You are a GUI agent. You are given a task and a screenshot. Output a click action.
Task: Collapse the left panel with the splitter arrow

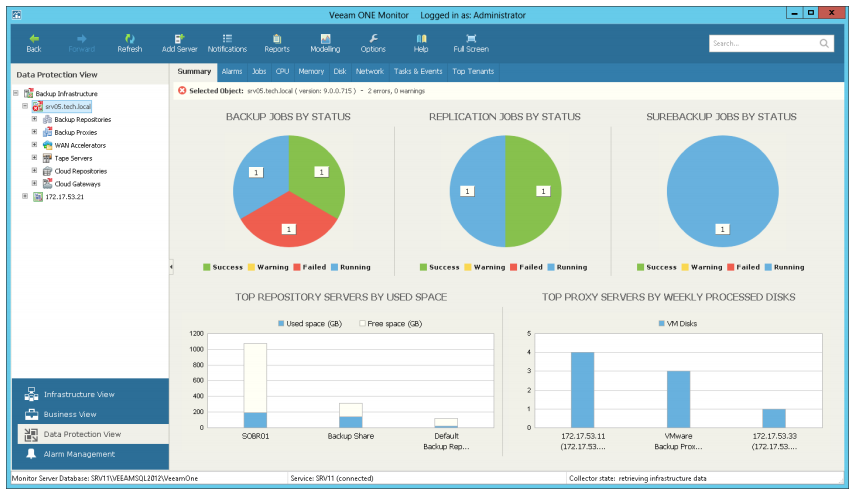pos(171,267)
